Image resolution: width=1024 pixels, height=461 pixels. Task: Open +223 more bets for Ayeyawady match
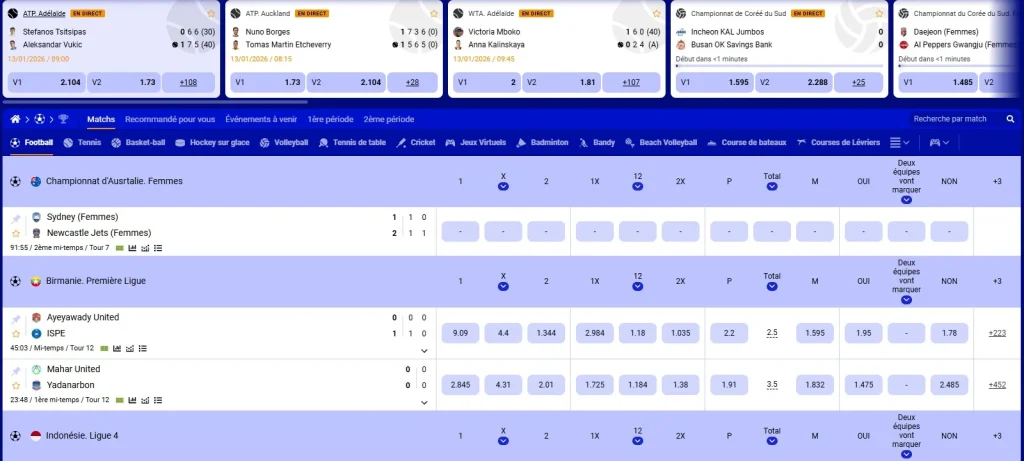tap(997, 333)
